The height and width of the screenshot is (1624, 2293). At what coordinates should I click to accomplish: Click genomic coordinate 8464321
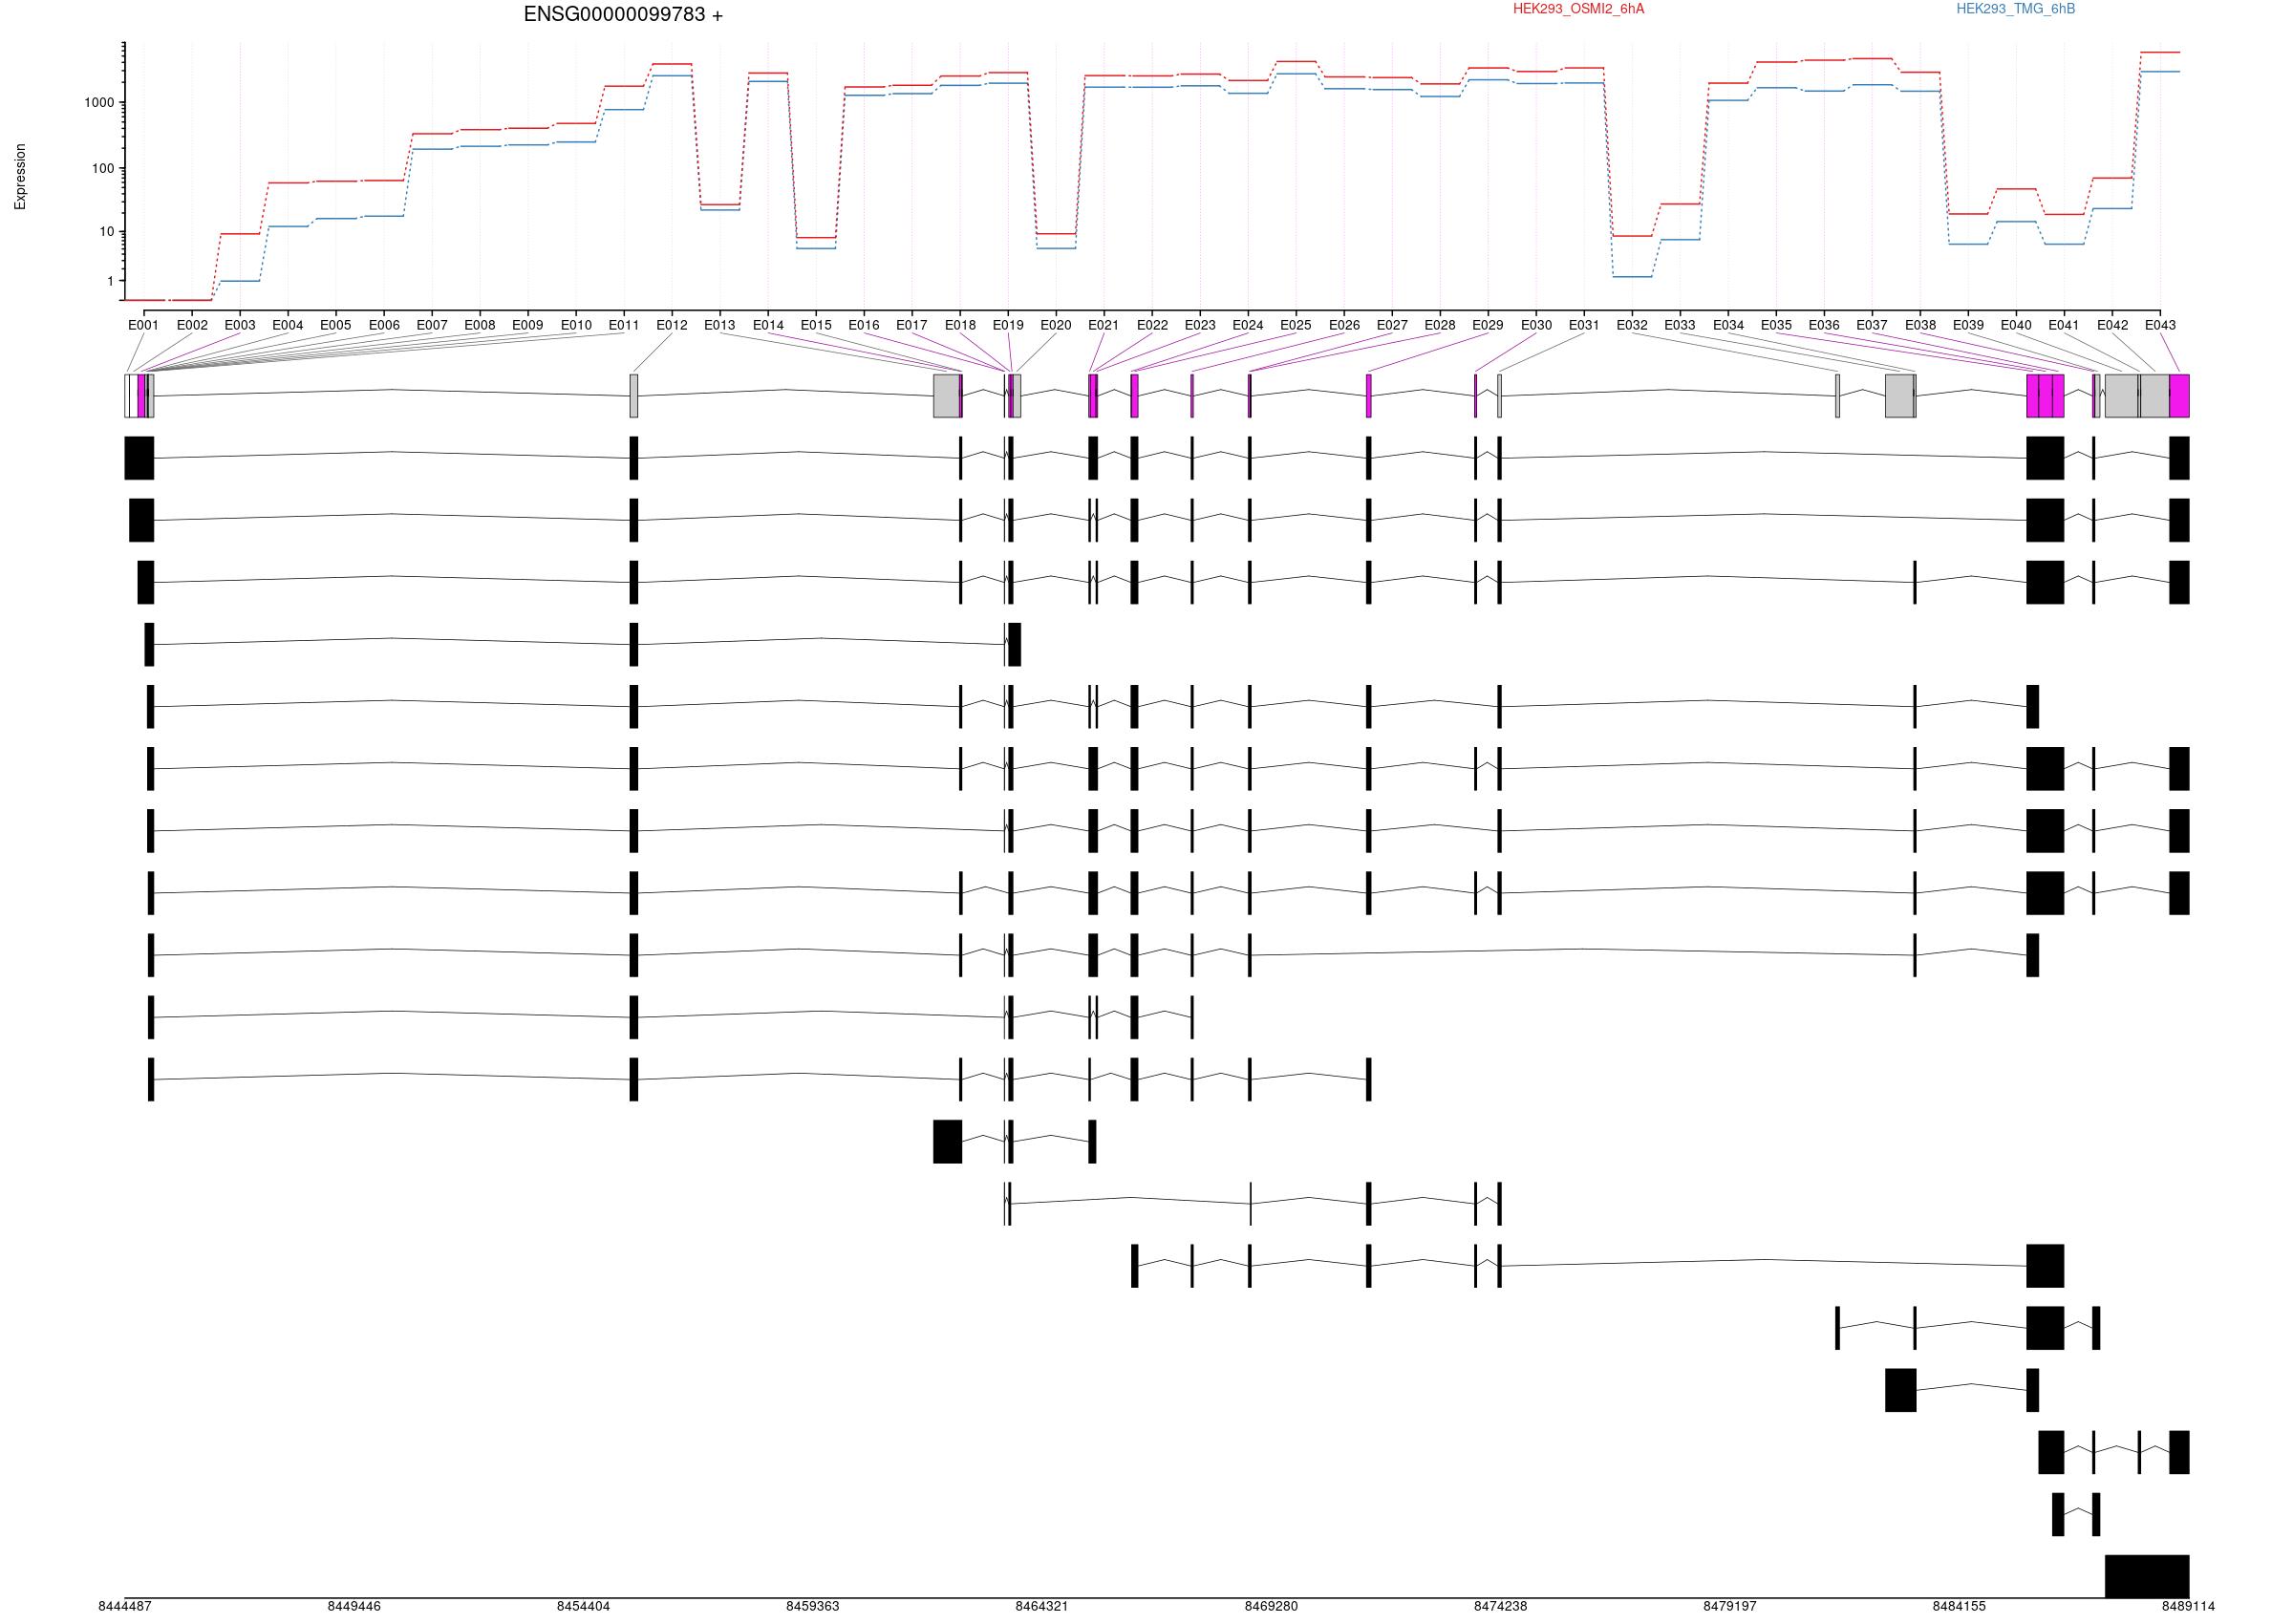[1041, 1606]
